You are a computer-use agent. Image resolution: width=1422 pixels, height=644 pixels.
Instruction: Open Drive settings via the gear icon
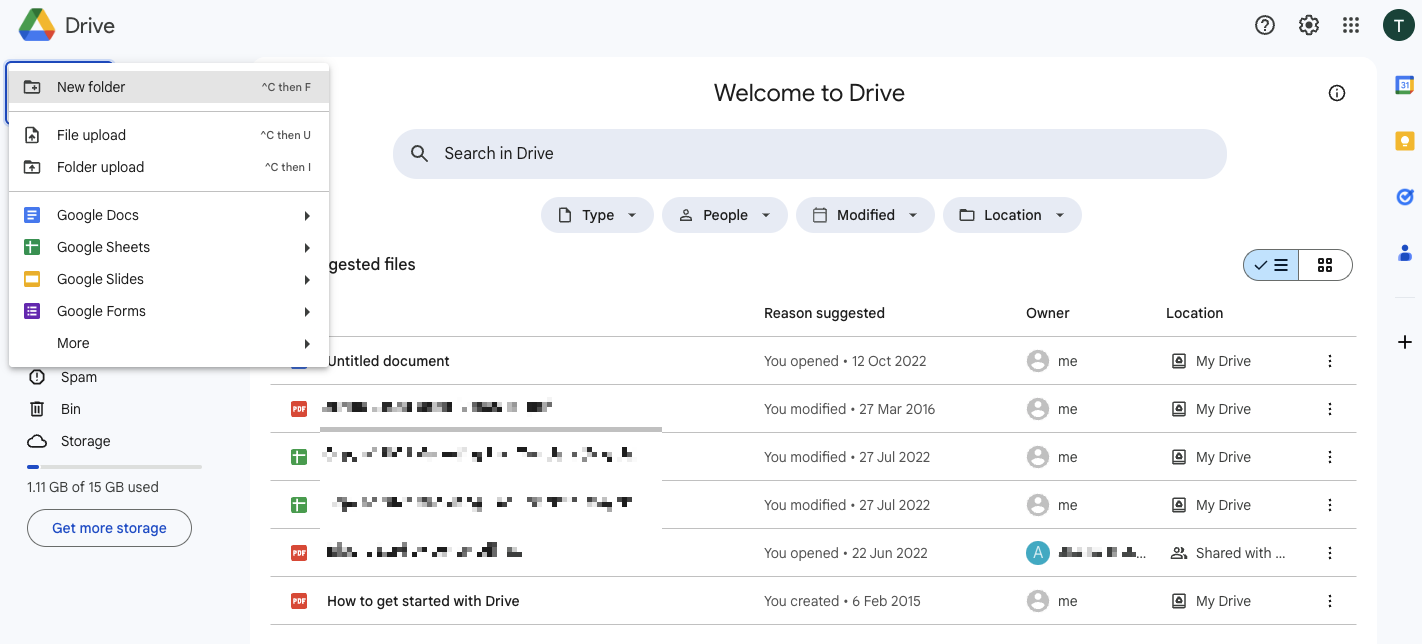click(x=1308, y=25)
